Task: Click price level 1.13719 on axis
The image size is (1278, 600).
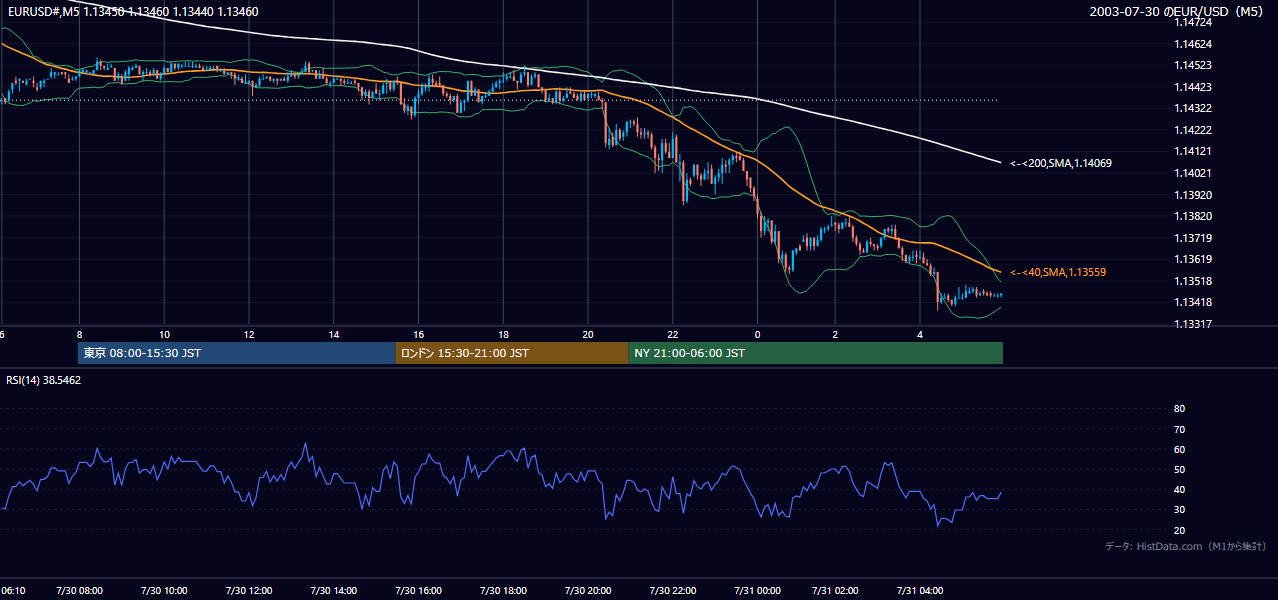Action: click(x=1192, y=238)
